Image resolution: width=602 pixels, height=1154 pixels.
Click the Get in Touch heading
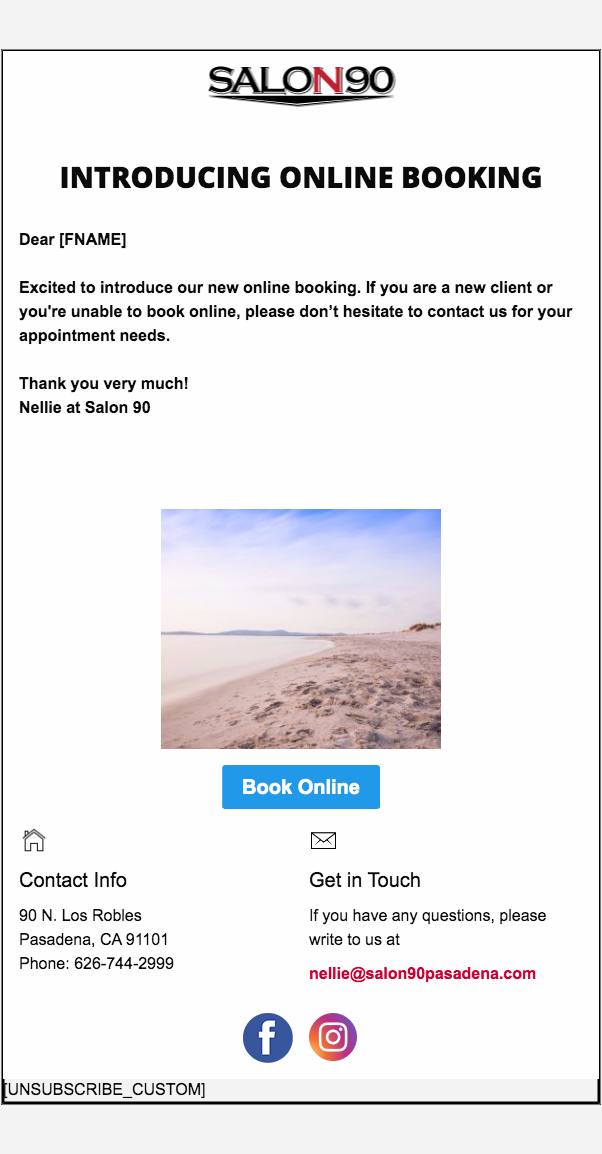(x=365, y=880)
